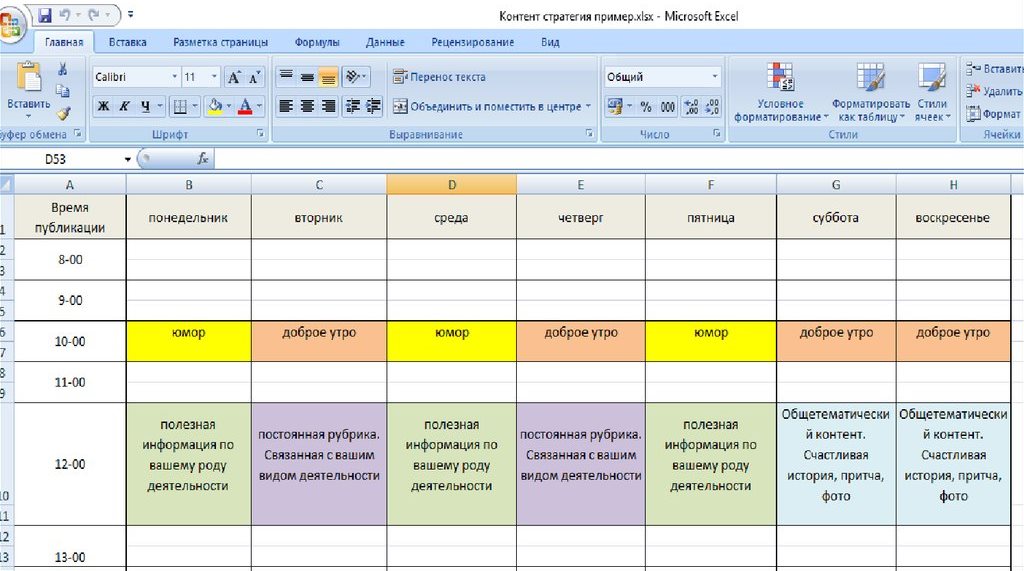The width and height of the screenshot is (1024, 571).
Task: Switch to Разметка страницы tab
Action: coord(221,42)
